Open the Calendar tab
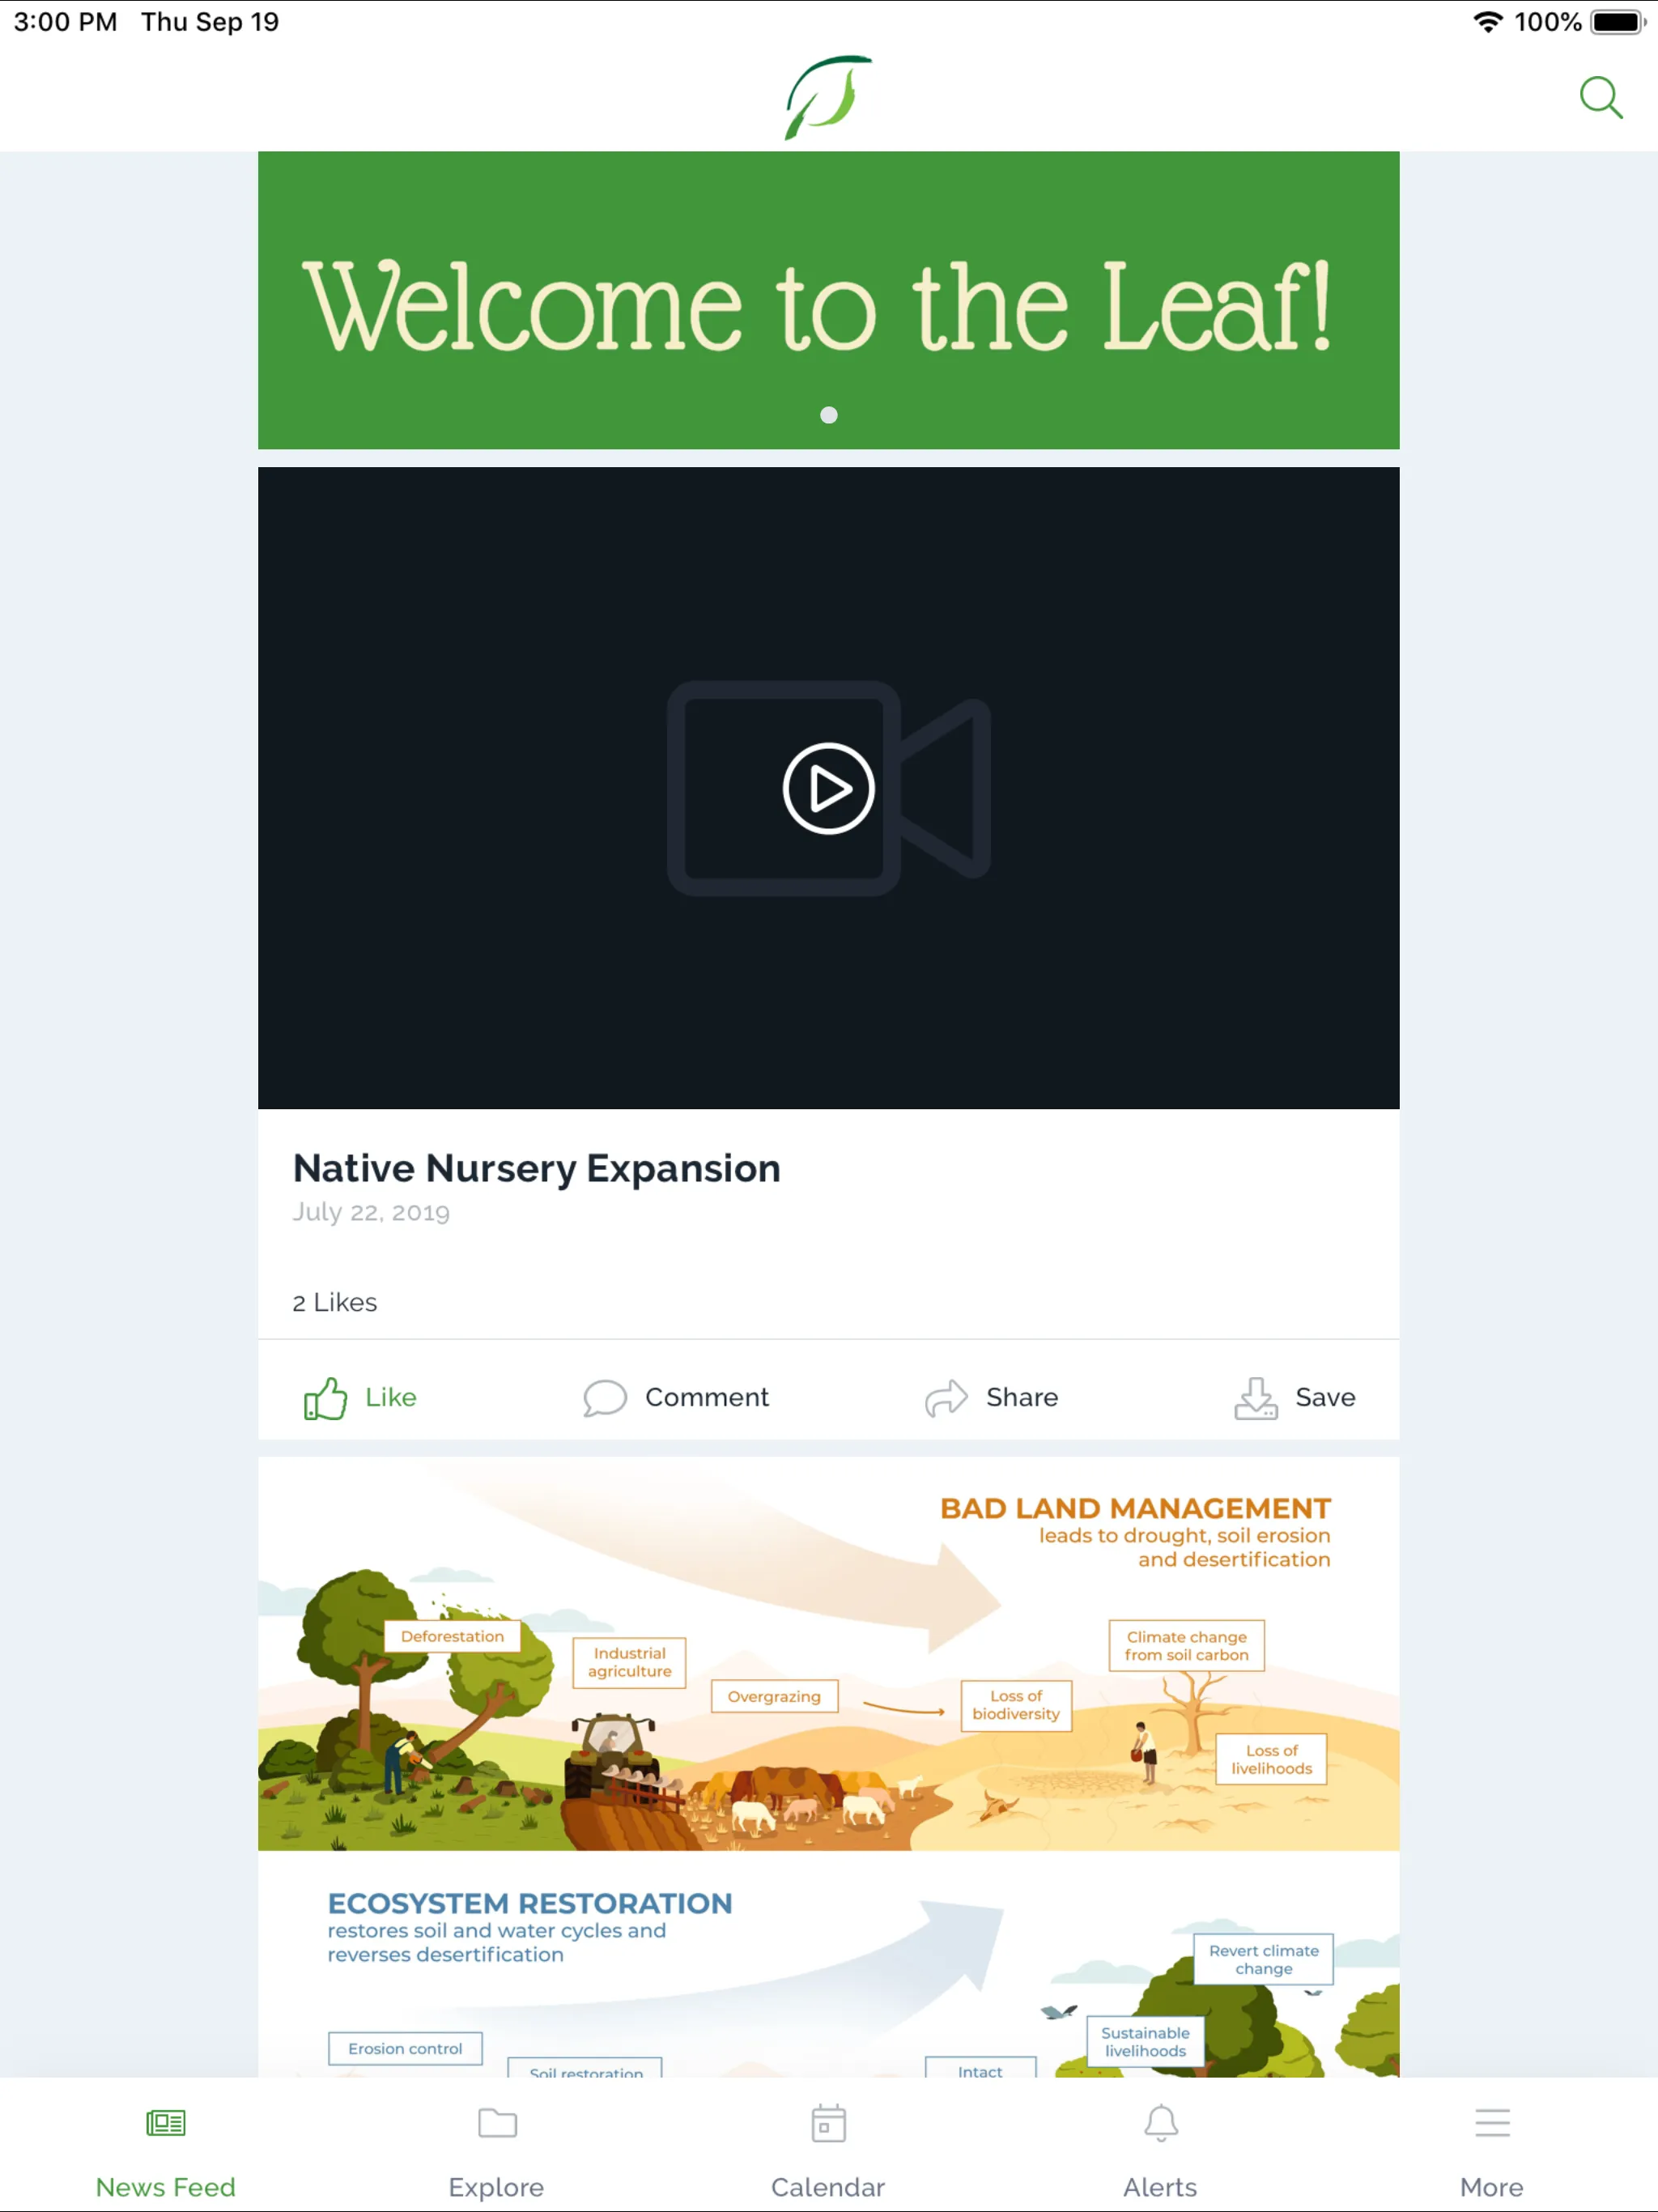The width and height of the screenshot is (1658, 2212). pos(829,2150)
